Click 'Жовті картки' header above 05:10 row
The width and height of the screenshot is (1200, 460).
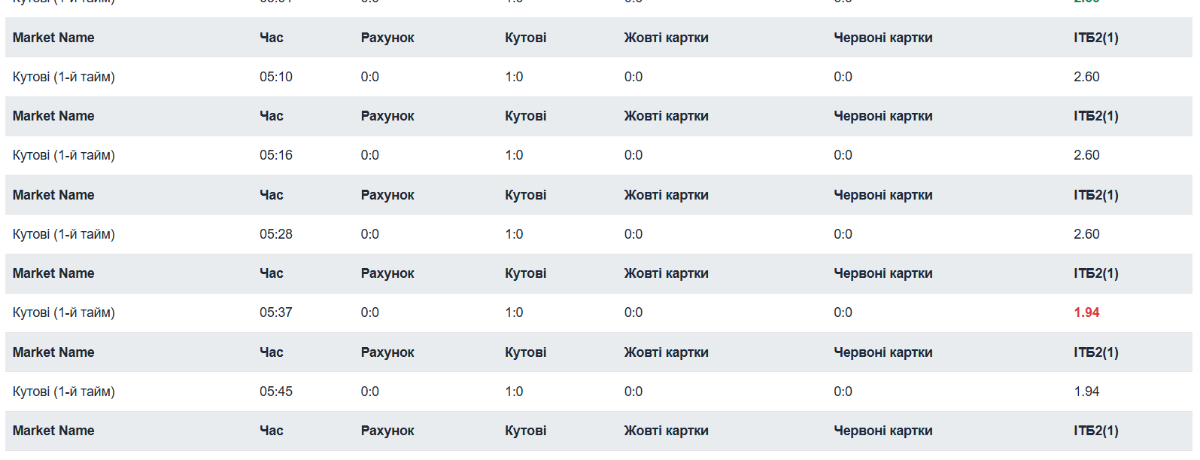tap(666, 38)
